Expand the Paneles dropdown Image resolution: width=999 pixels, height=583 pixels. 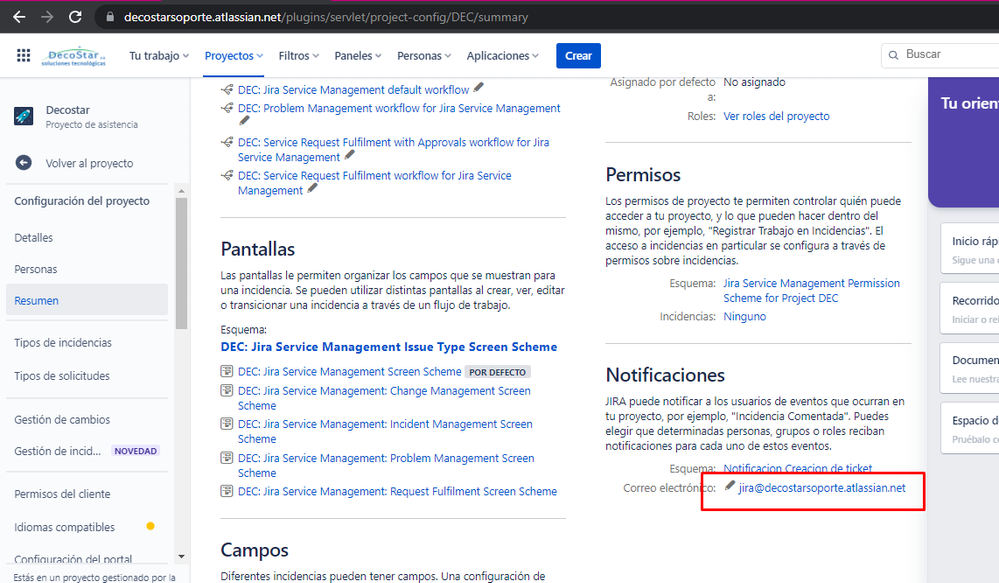358,55
